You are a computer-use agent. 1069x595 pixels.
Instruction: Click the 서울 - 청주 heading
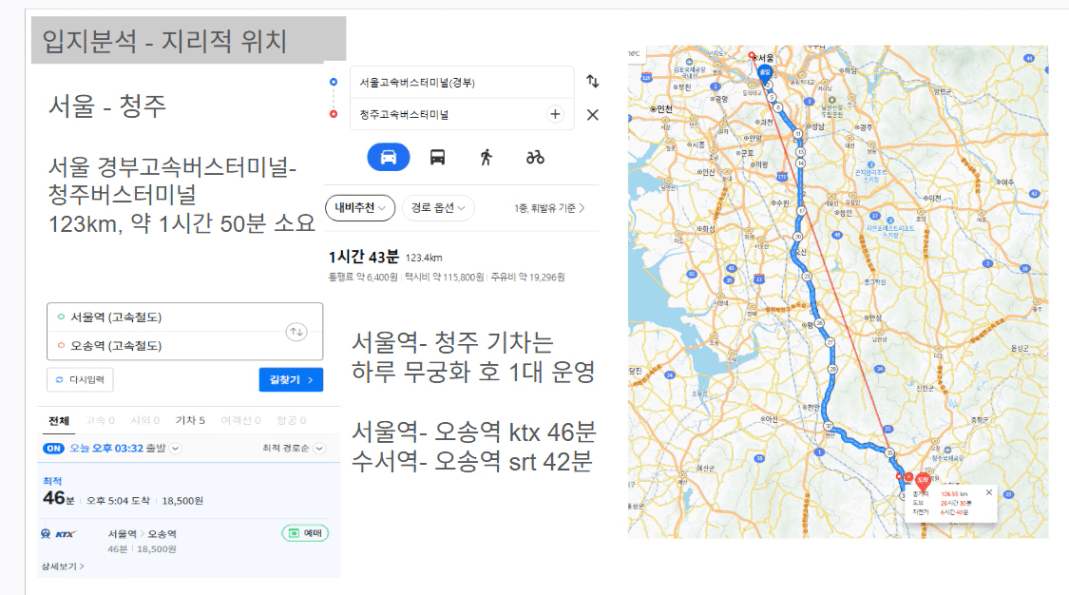(107, 106)
